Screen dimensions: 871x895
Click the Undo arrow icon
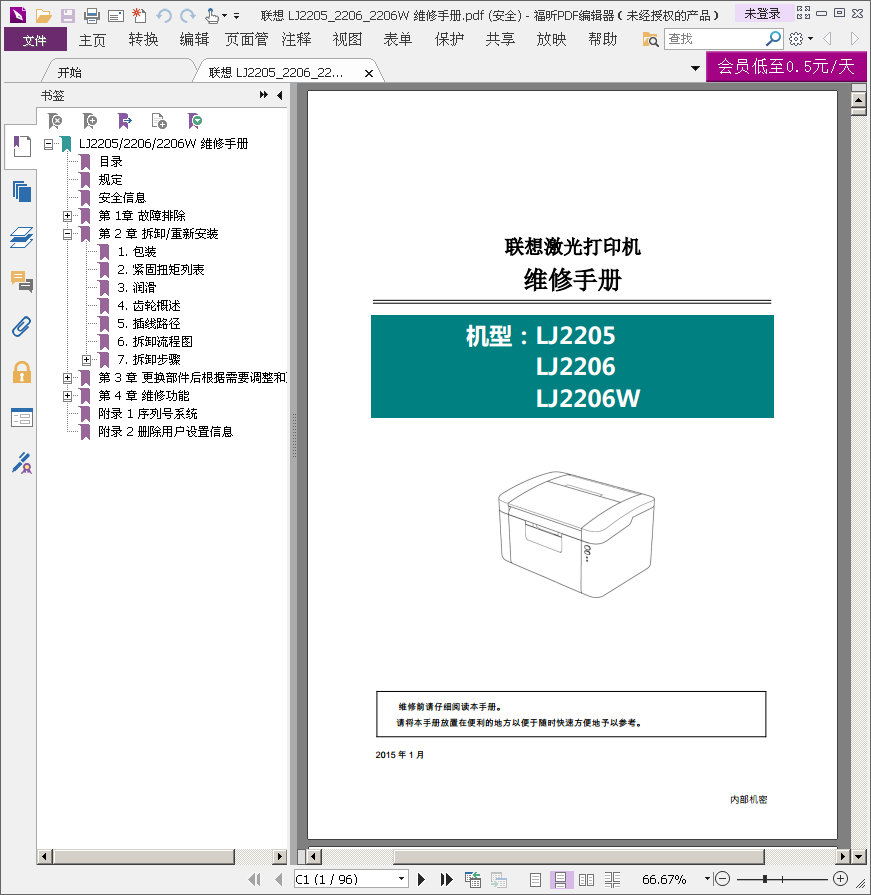[164, 15]
